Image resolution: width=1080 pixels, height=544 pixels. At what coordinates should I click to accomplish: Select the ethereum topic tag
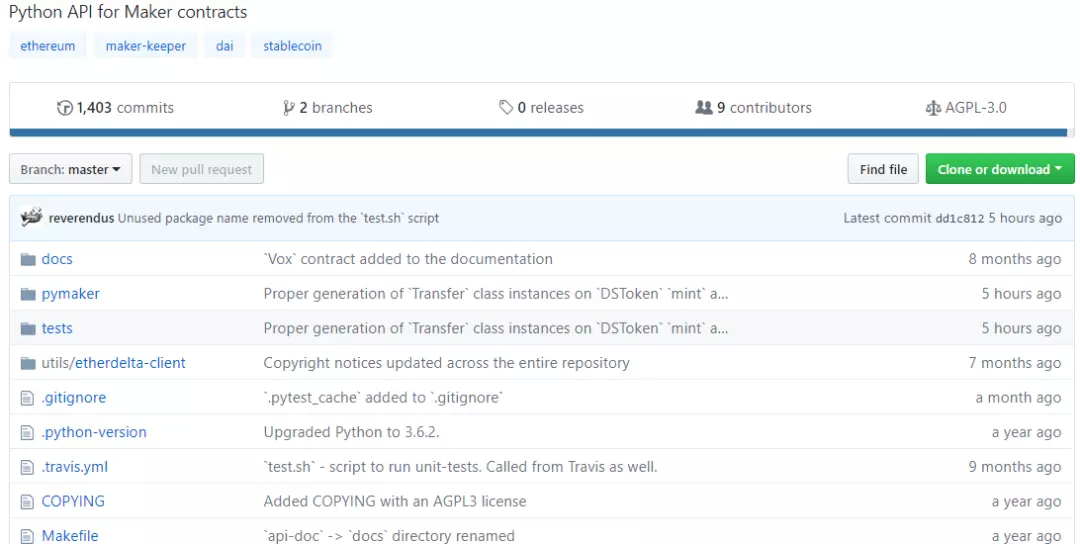click(48, 46)
